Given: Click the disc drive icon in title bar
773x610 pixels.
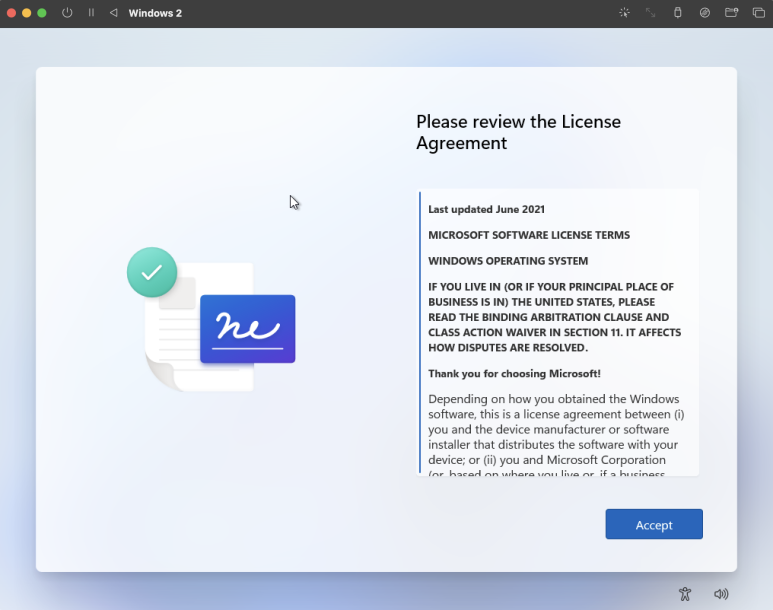Looking at the screenshot, I should tap(704, 13).
